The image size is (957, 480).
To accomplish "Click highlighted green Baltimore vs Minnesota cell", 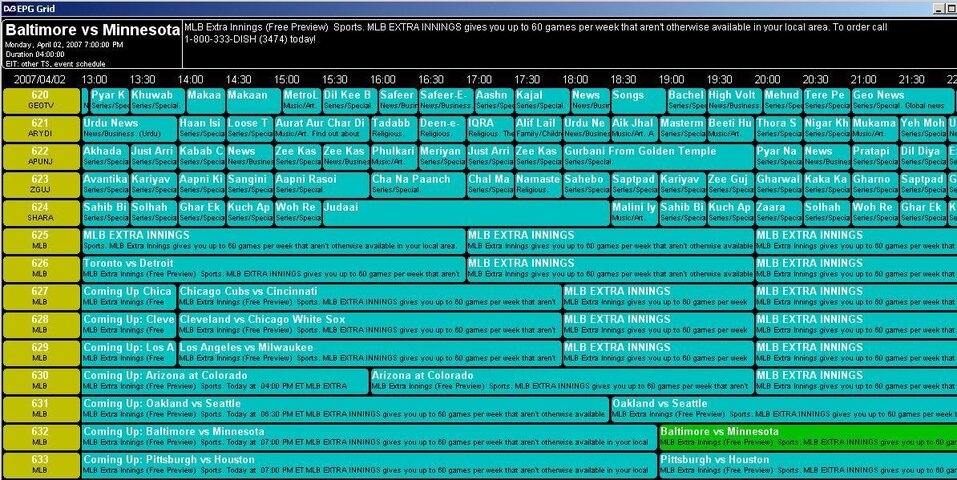I will 807,438.
